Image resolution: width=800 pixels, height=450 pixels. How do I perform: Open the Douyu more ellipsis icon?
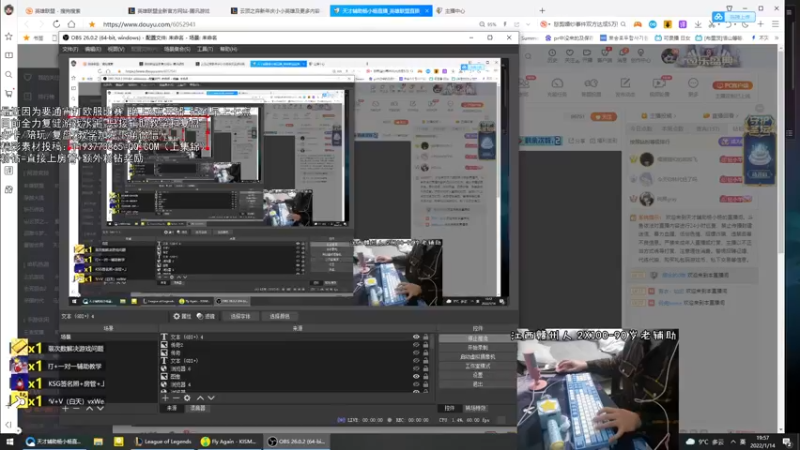(693, 83)
